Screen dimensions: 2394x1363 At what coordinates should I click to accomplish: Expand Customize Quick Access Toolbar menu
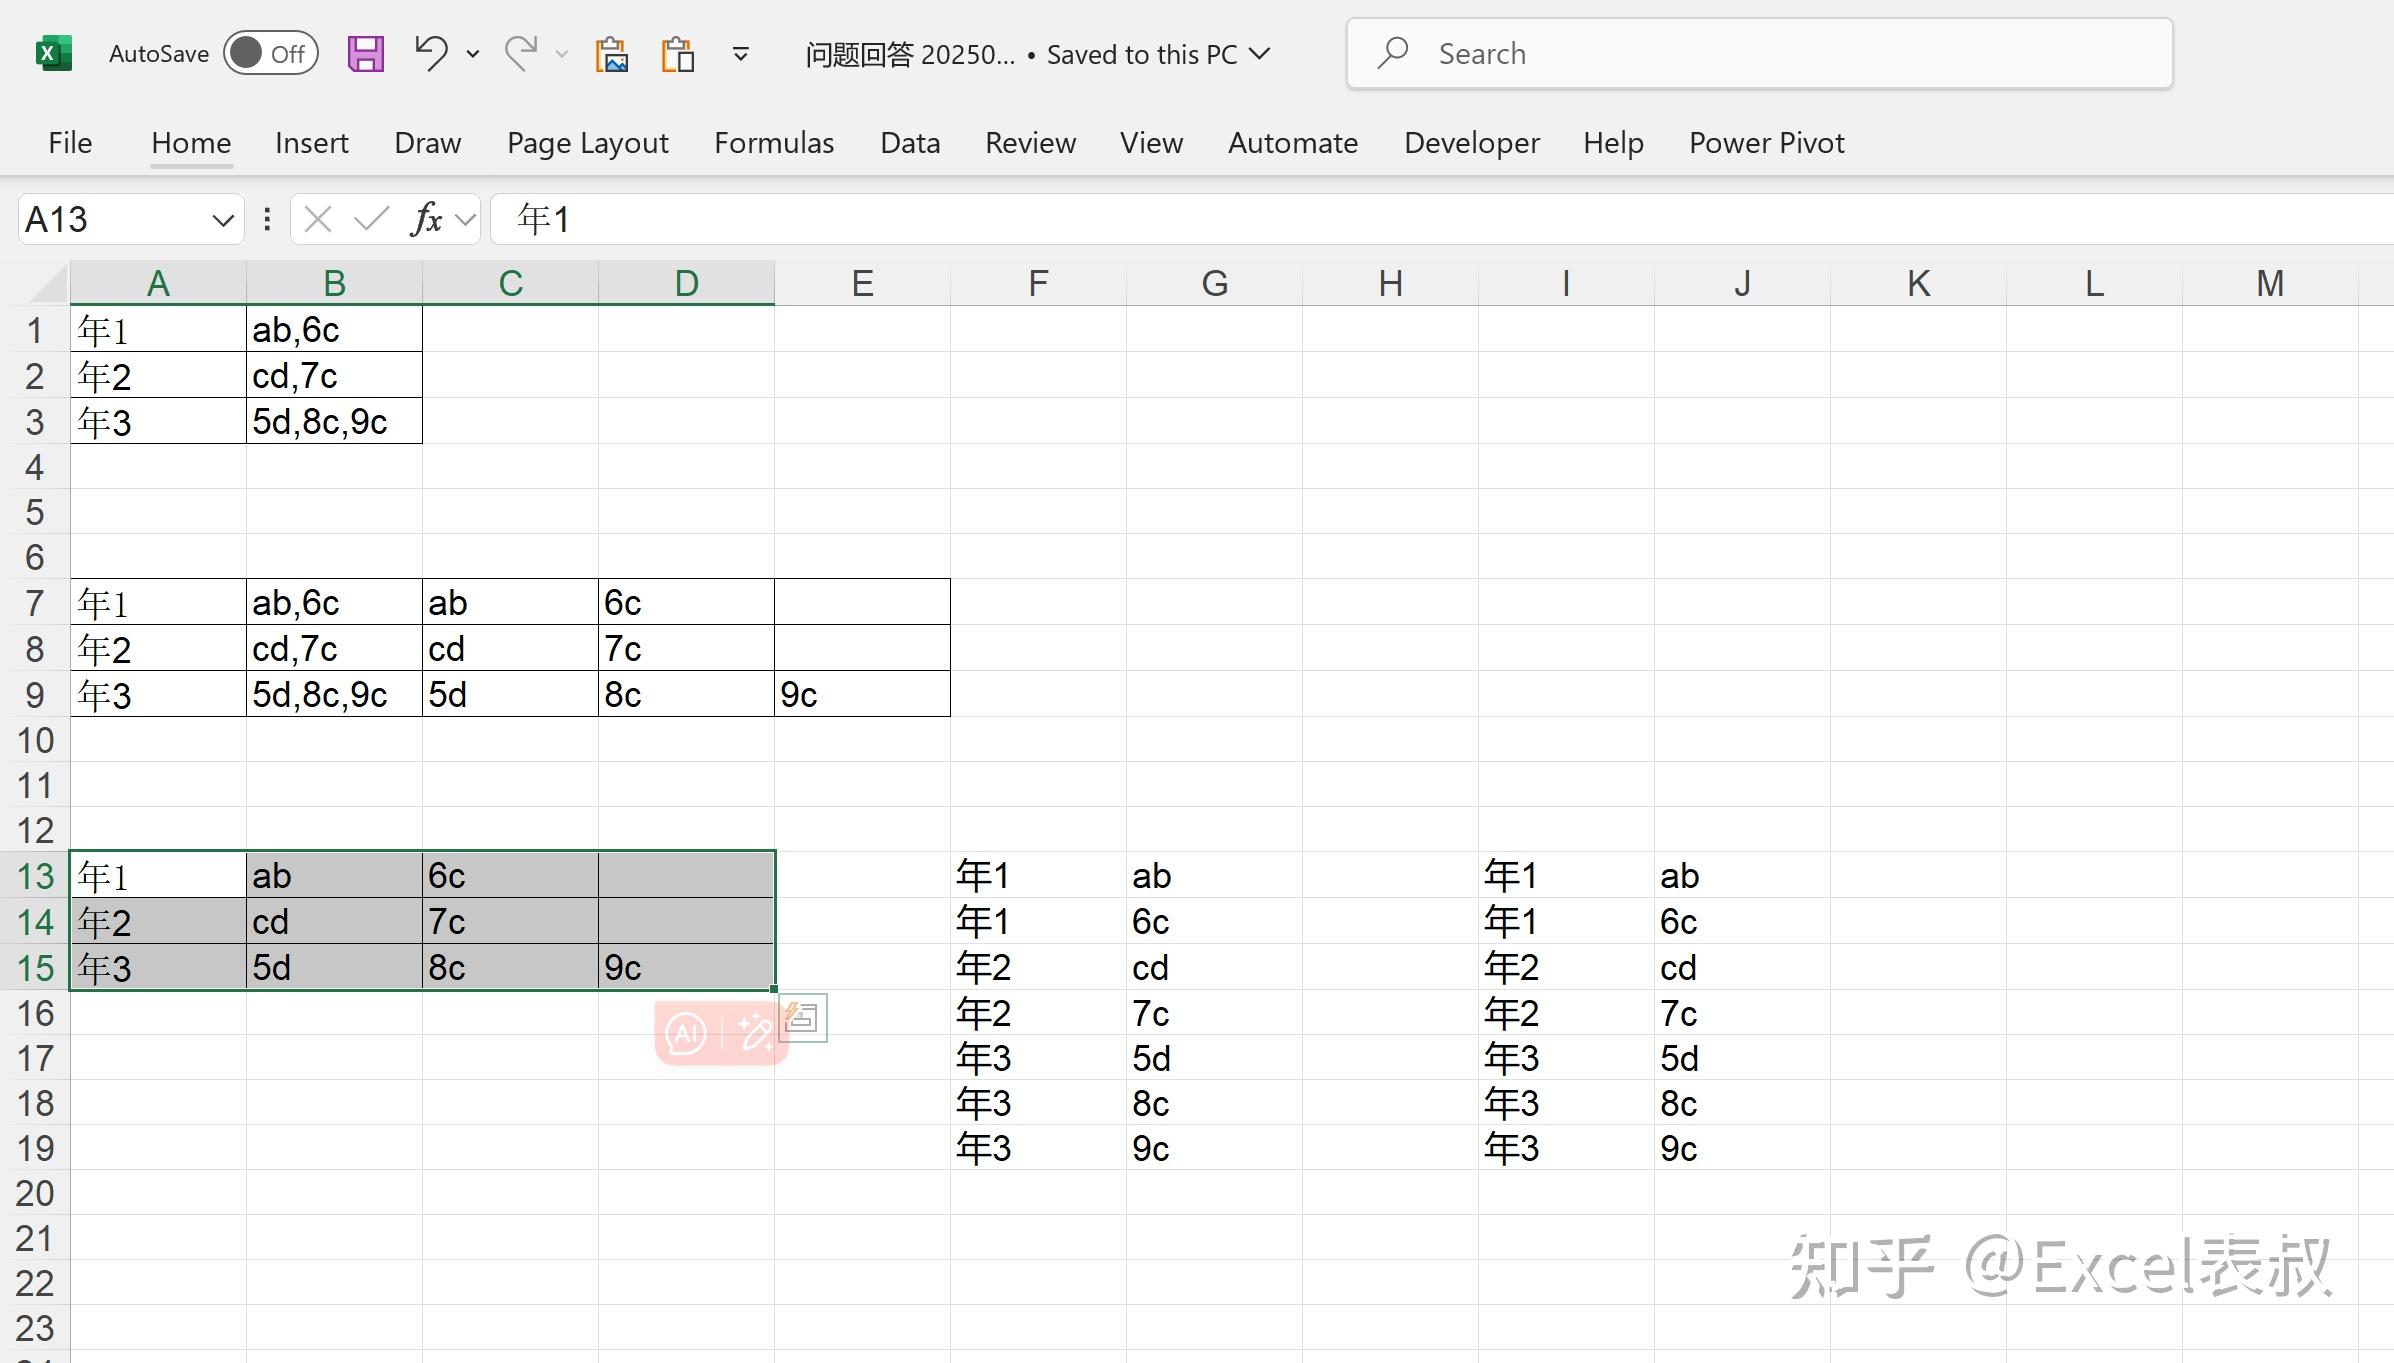click(741, 54)
